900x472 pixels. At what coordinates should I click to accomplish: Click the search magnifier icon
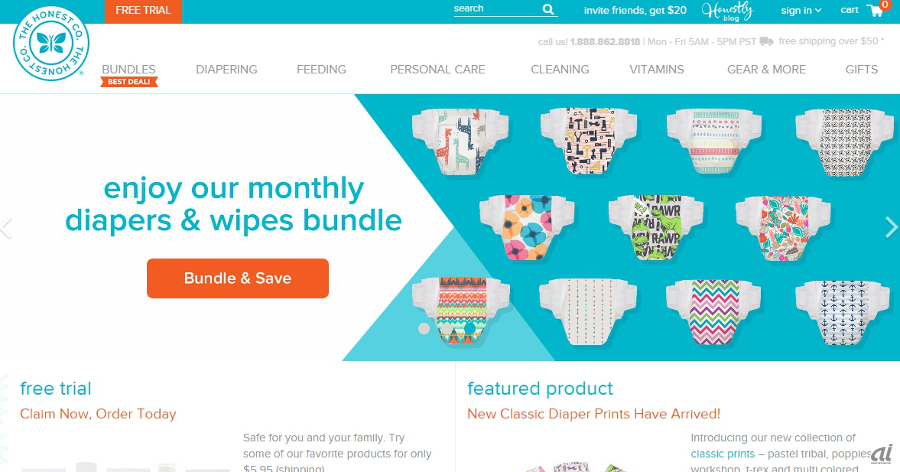[x=548, y=9]
